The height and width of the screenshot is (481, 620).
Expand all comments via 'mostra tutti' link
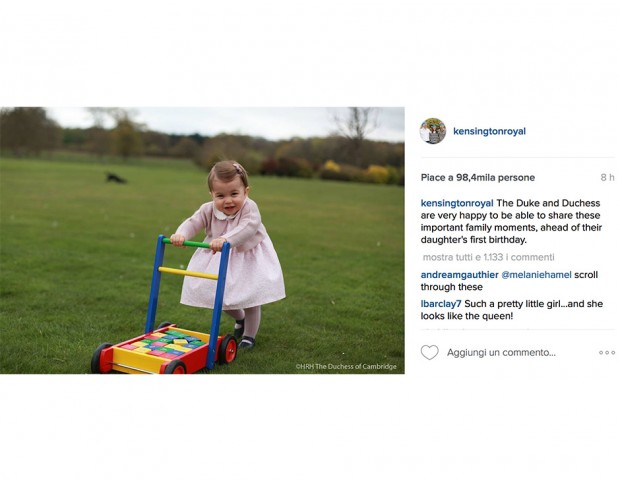click(x=488, y=257)
